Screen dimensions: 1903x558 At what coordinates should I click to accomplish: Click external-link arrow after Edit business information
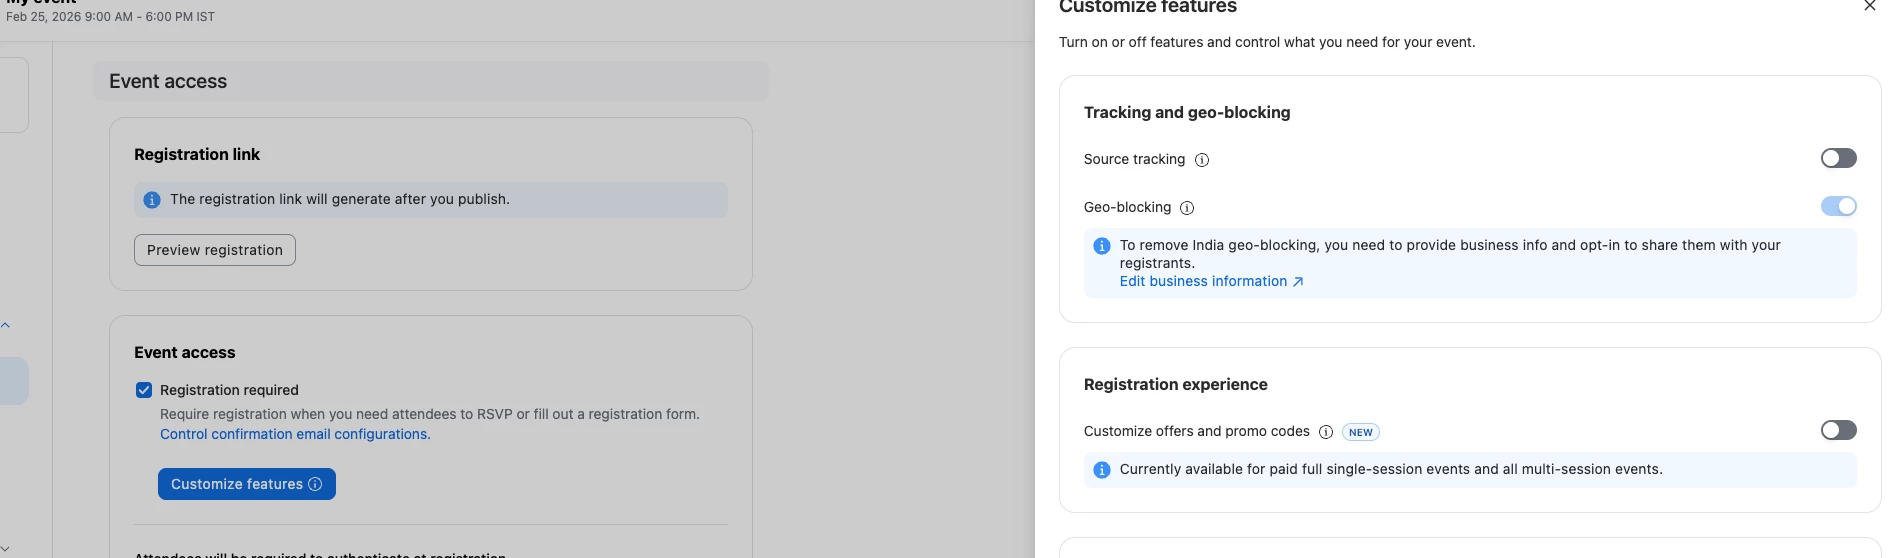1298,282
